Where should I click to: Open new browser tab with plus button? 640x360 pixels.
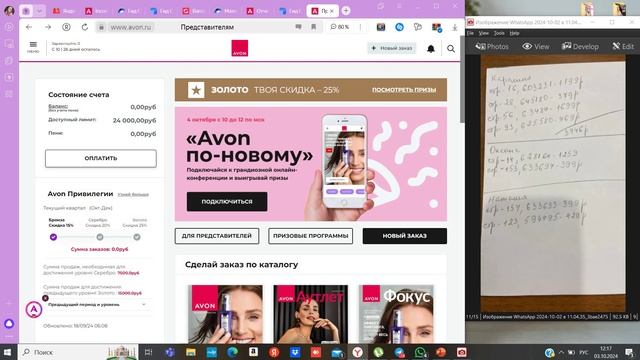click(x=346, y=11)
